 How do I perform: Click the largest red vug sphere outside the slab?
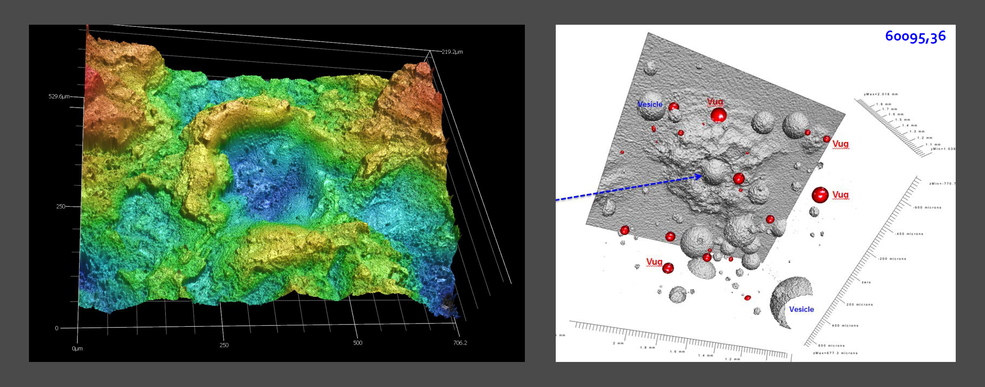point(819,195)
